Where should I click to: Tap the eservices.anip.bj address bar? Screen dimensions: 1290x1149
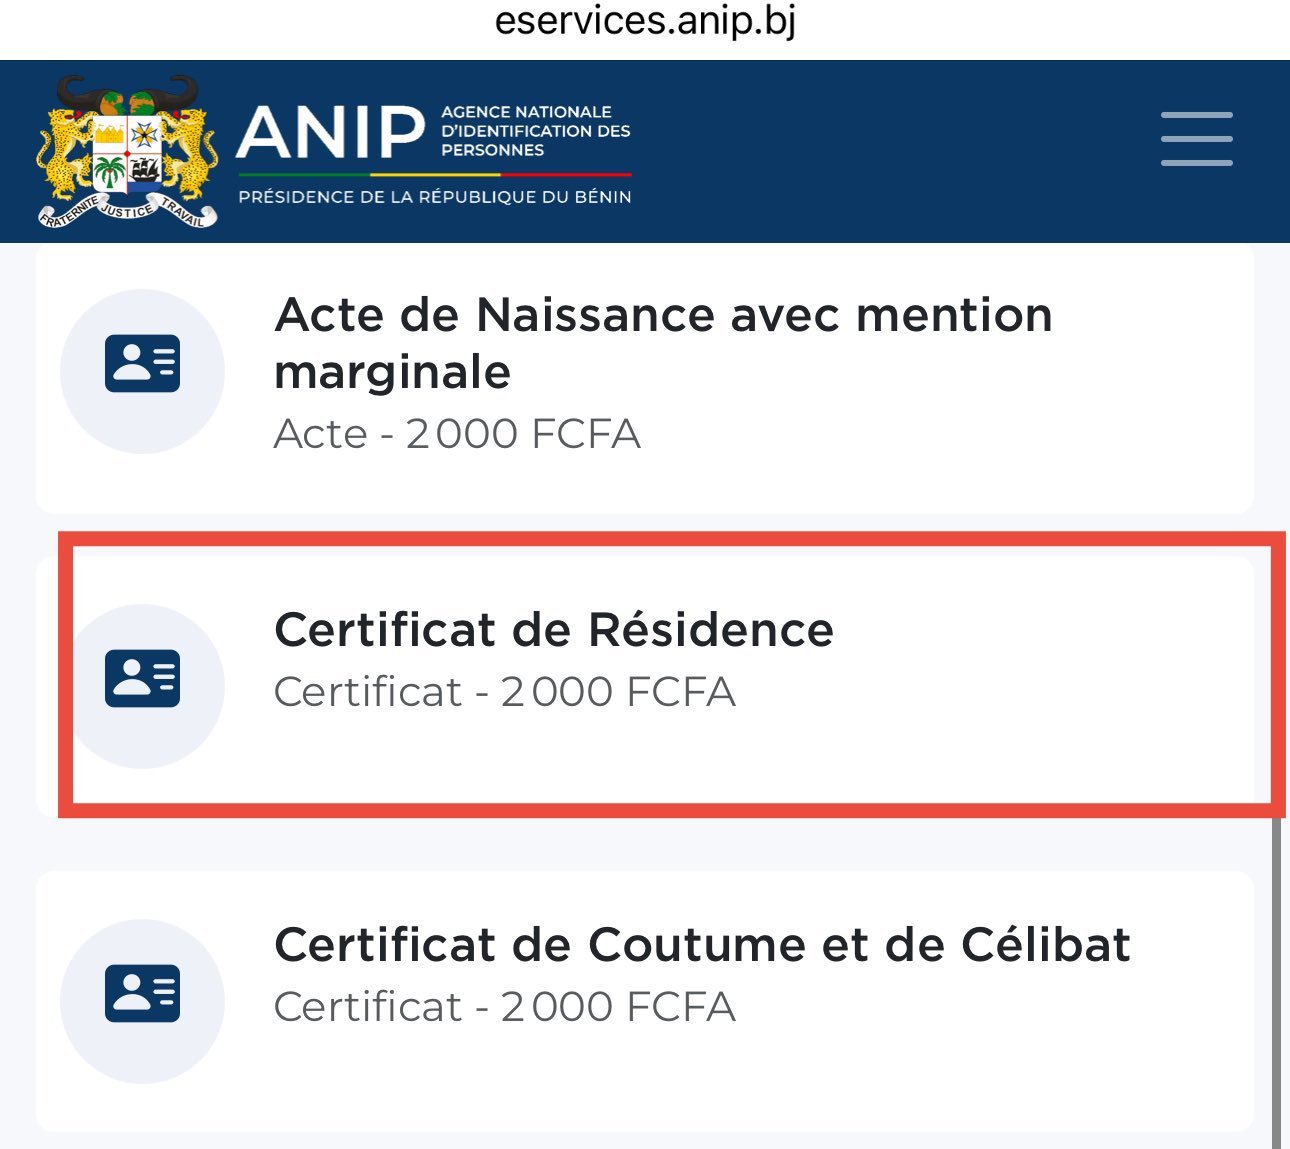pos(645,22)
